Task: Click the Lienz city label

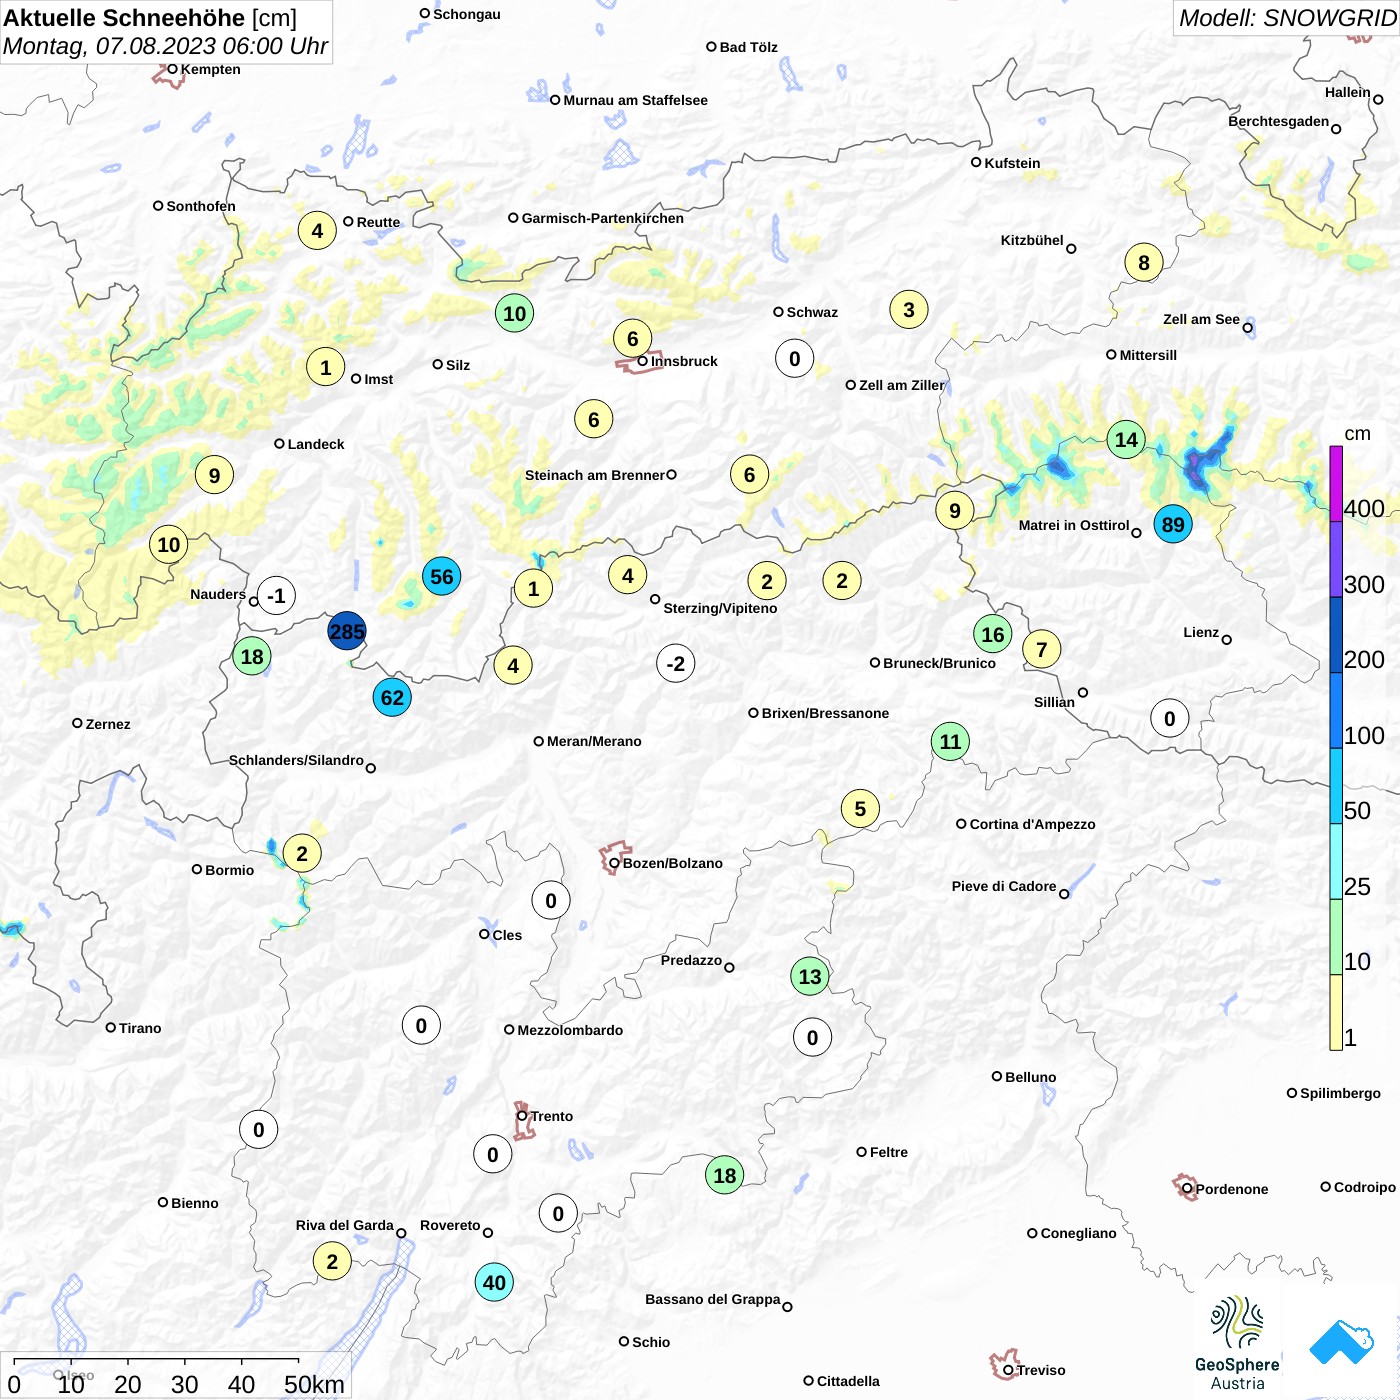Action: 1201,632
